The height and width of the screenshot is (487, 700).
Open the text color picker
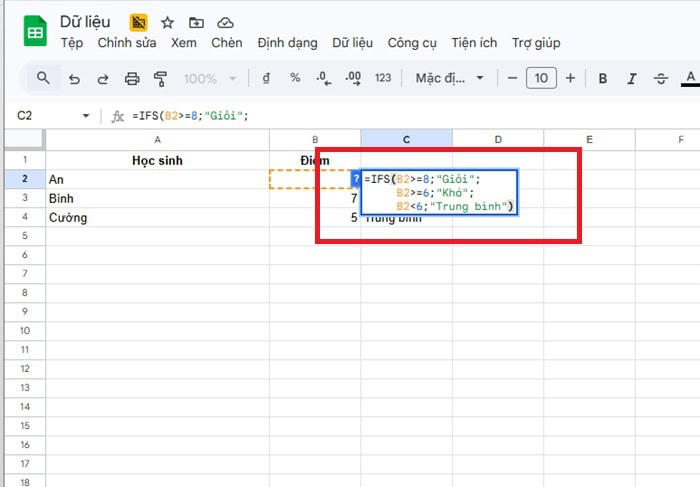(689, 78)
